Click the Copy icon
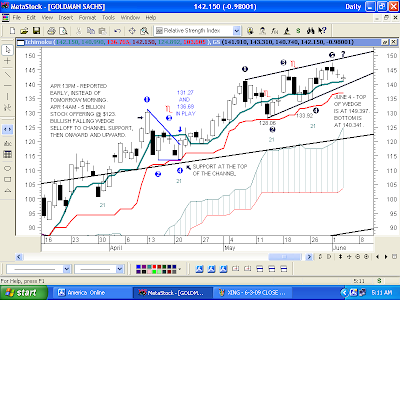 tap(91, 31)
